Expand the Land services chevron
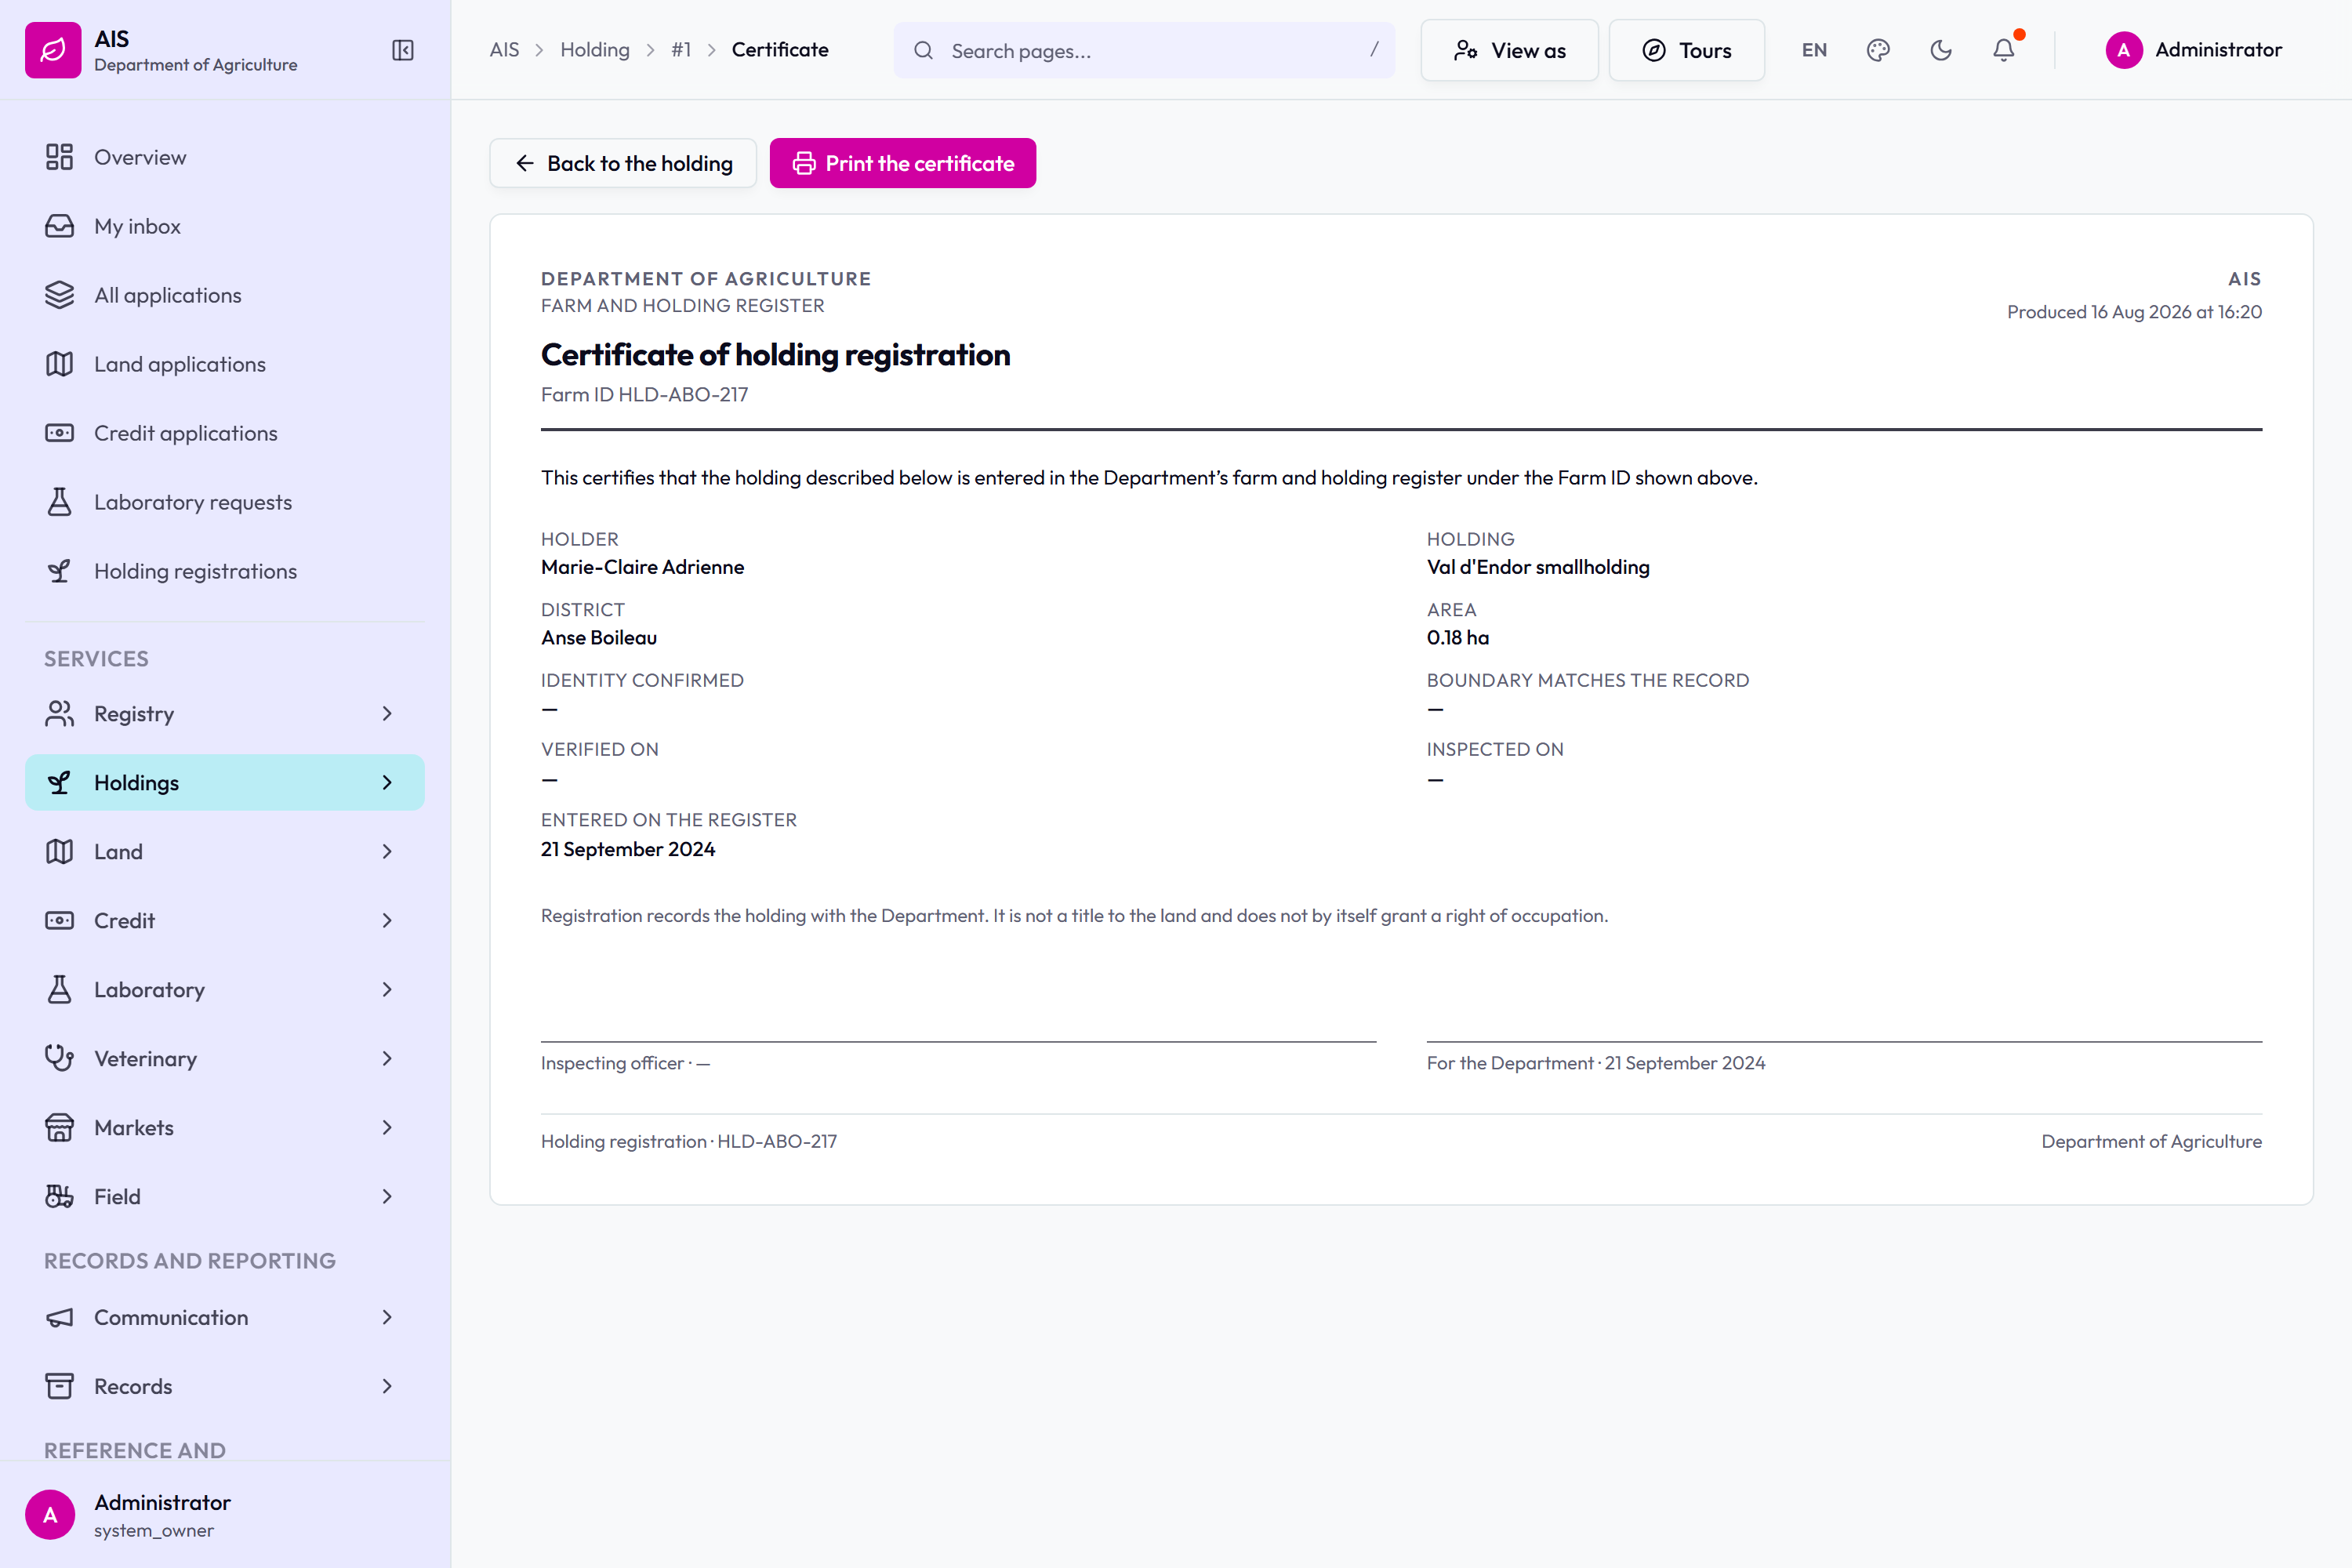 (387, 851)
